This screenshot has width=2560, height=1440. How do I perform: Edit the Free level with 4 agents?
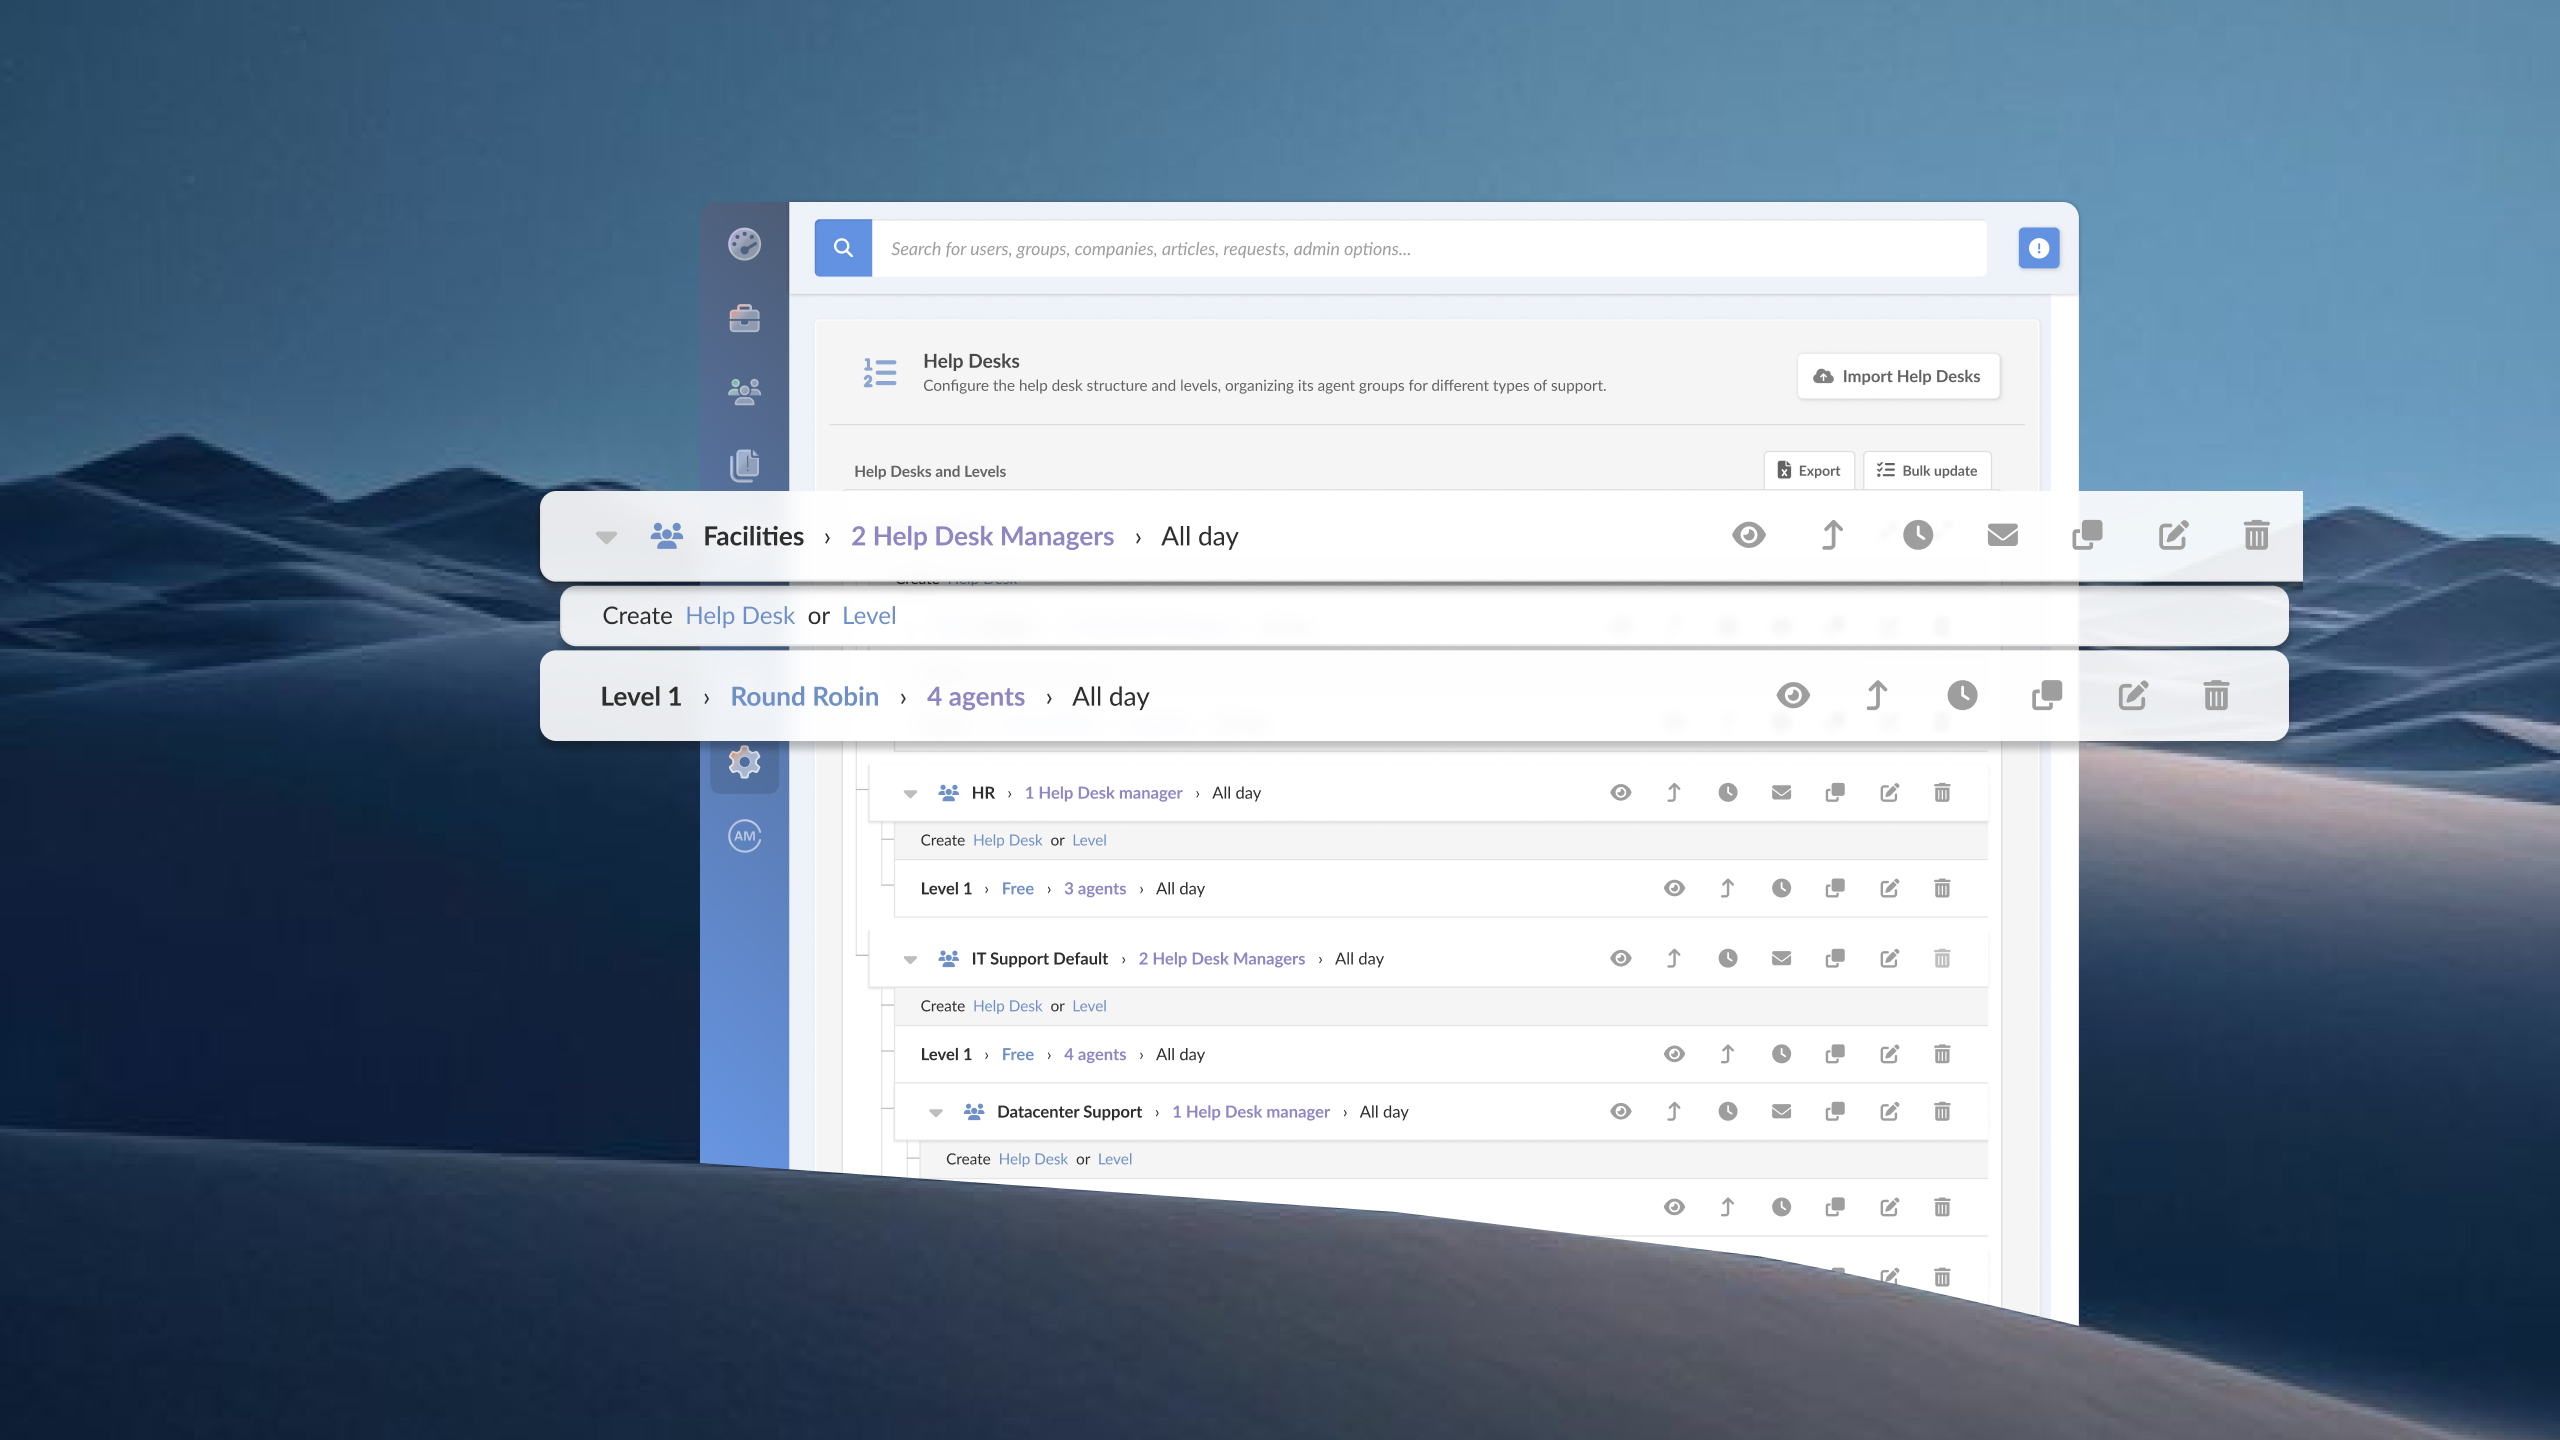(x=1889, y=1054)
